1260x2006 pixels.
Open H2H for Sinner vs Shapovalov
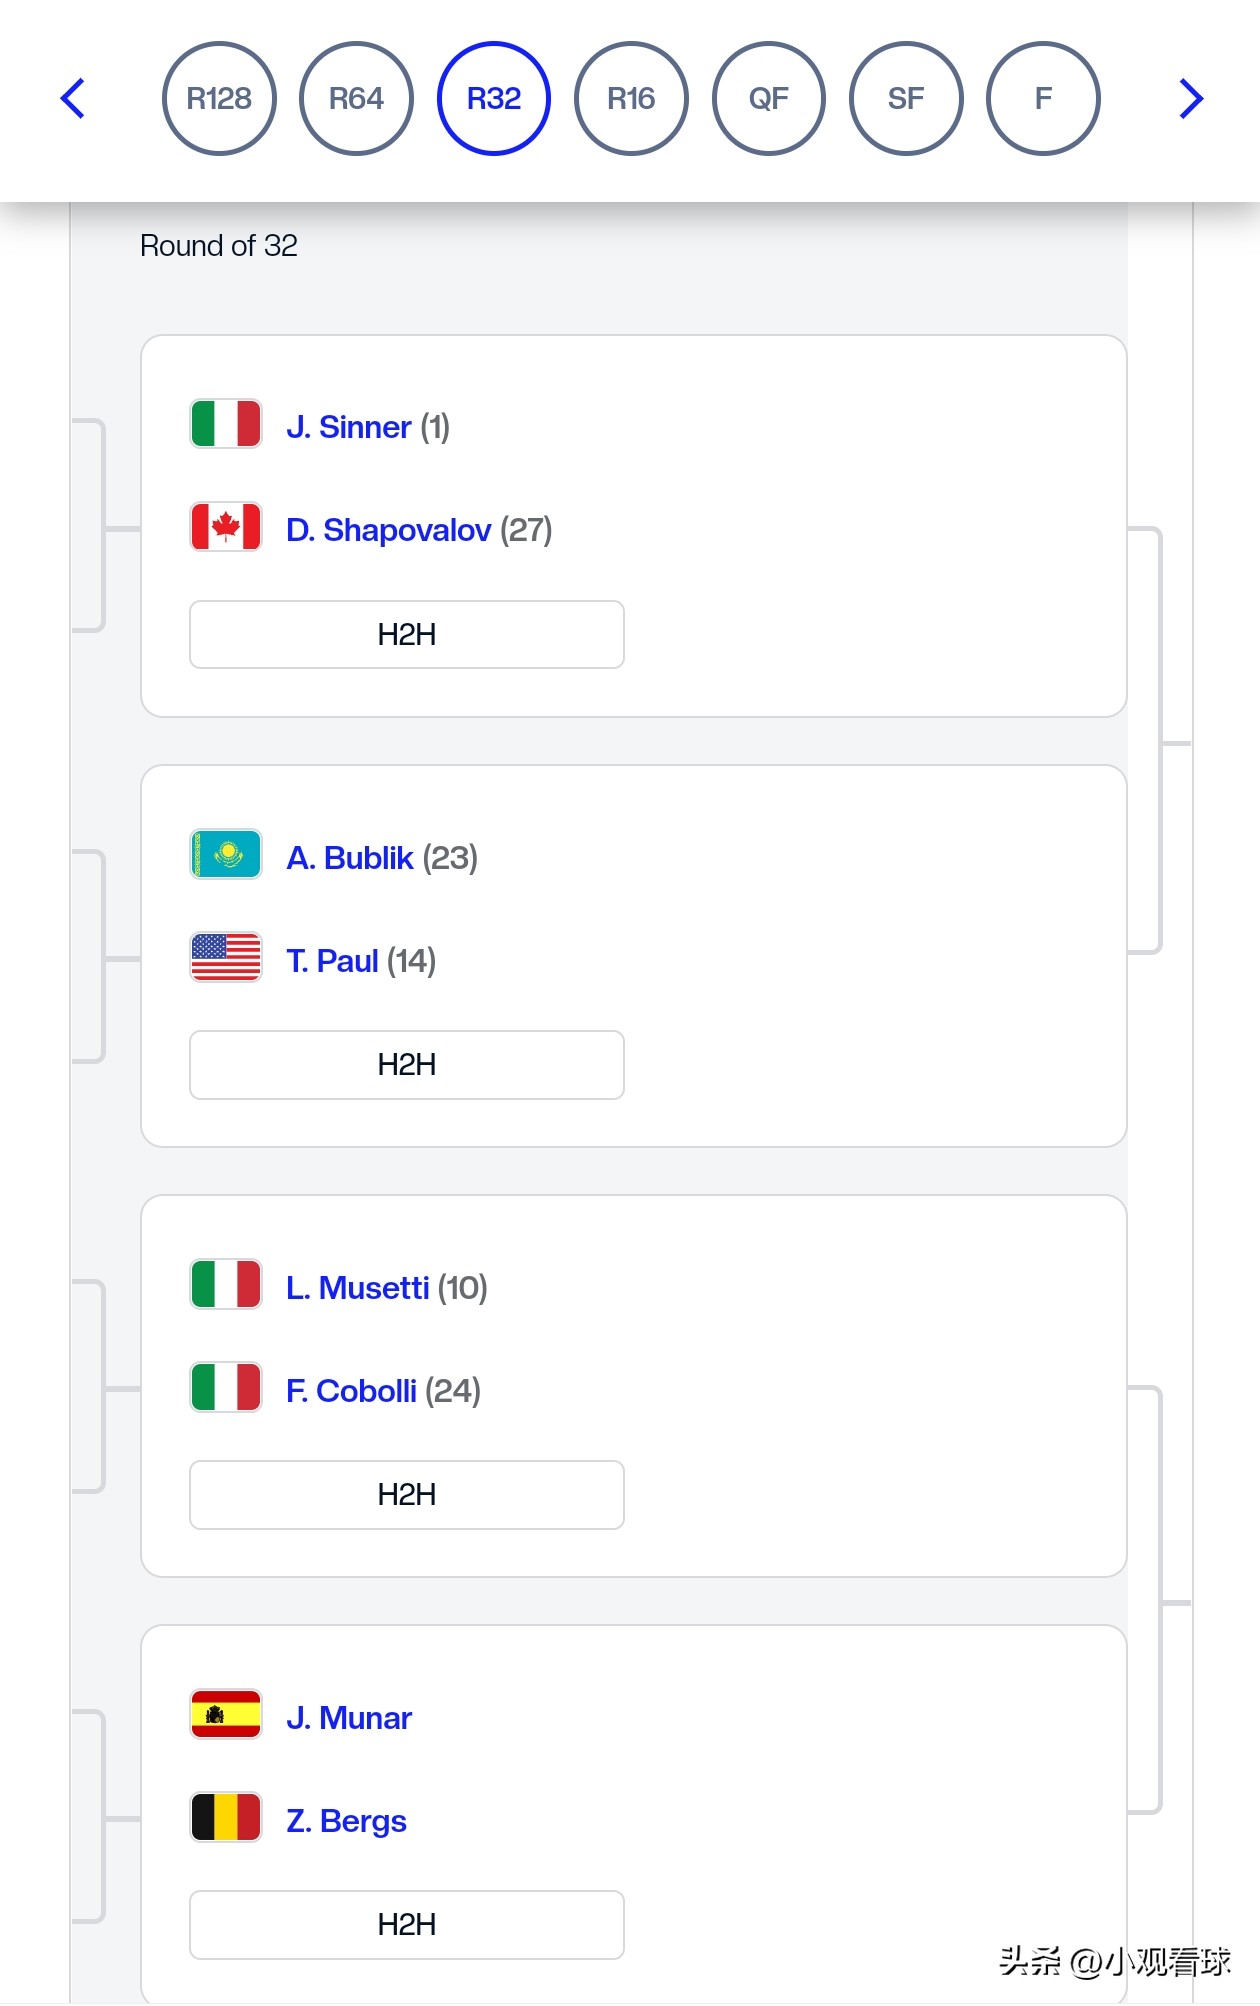coord(407,634)
